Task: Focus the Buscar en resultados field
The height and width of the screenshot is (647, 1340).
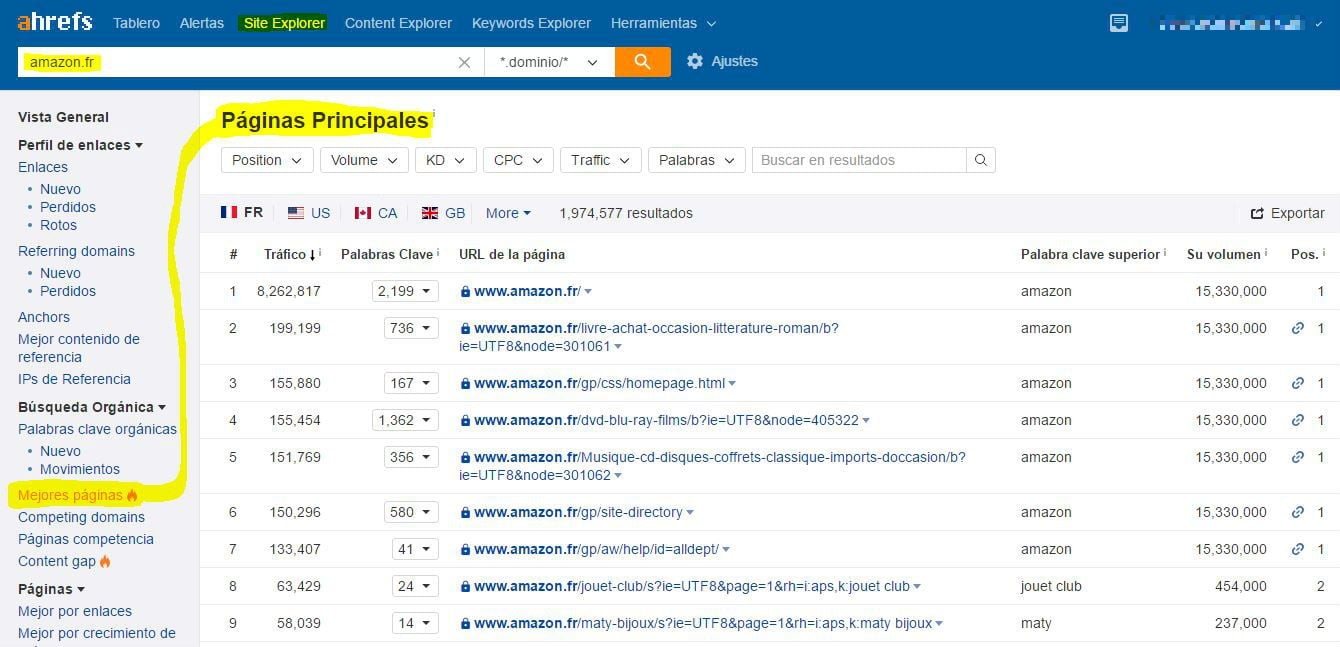Action: (859, 160)
